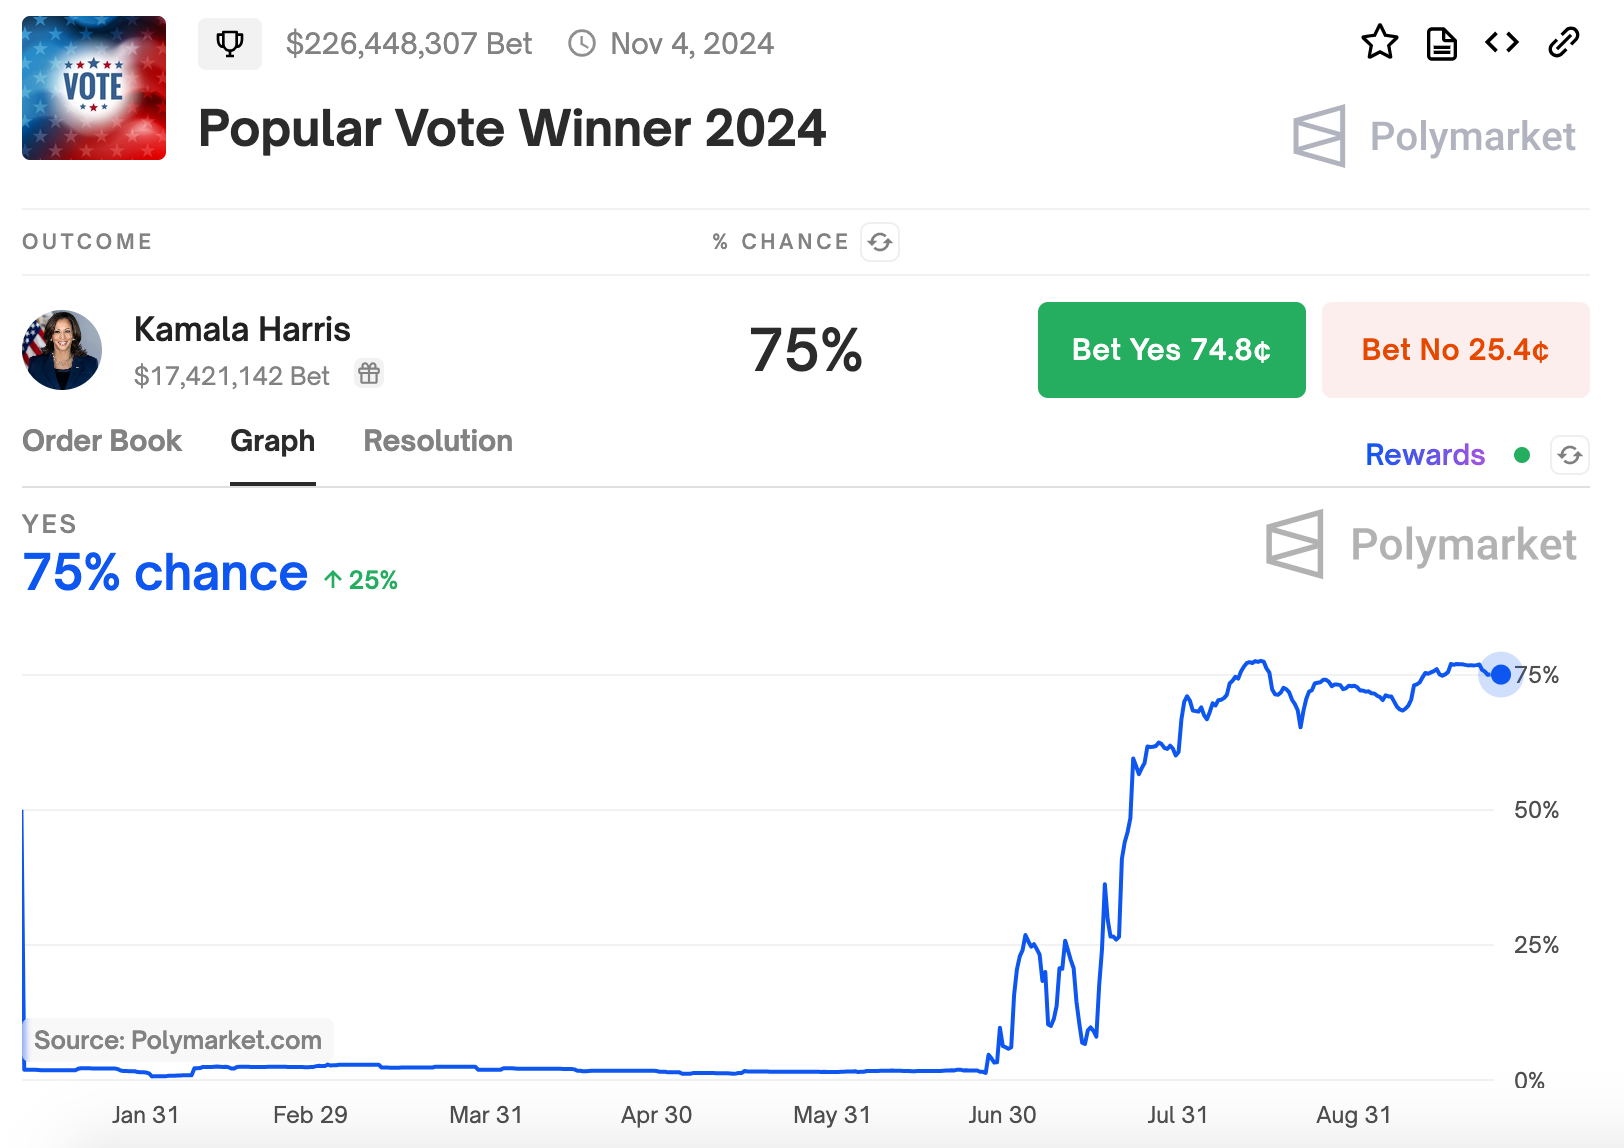The image size is (1624, 1148).
Task: Click the Popular Vote Winner market thumbnail
Action: (x=93, y=88)
